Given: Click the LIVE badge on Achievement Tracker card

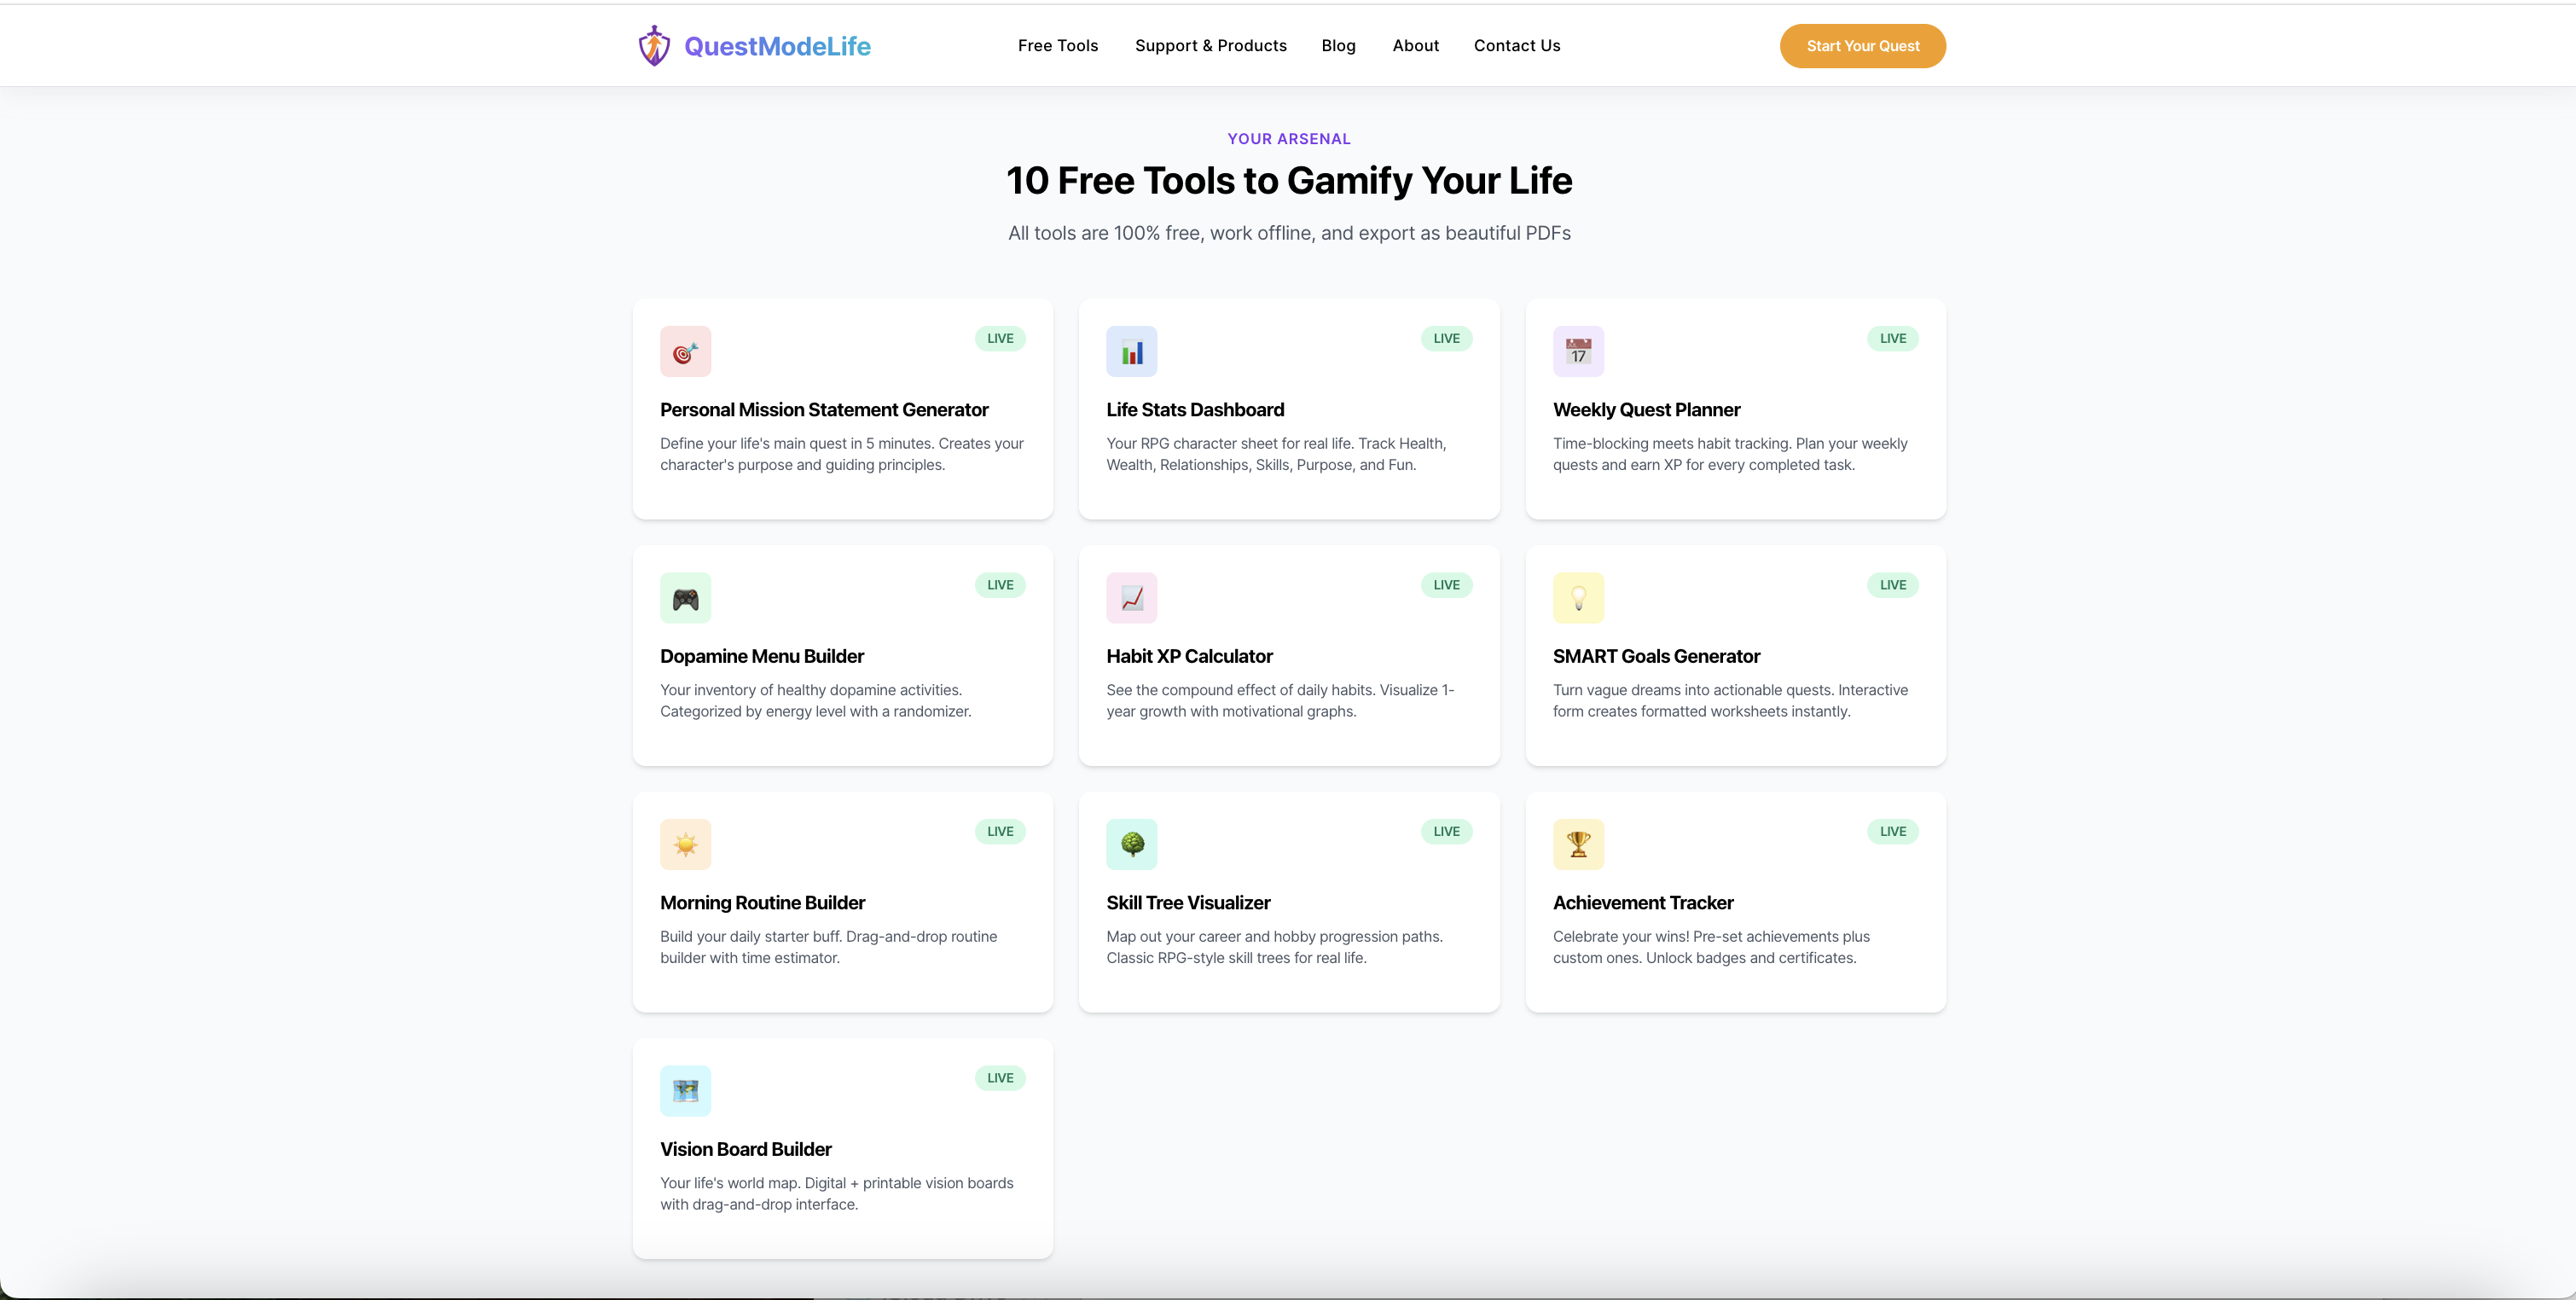Looking at the screenshot, I should (1892, 832).
